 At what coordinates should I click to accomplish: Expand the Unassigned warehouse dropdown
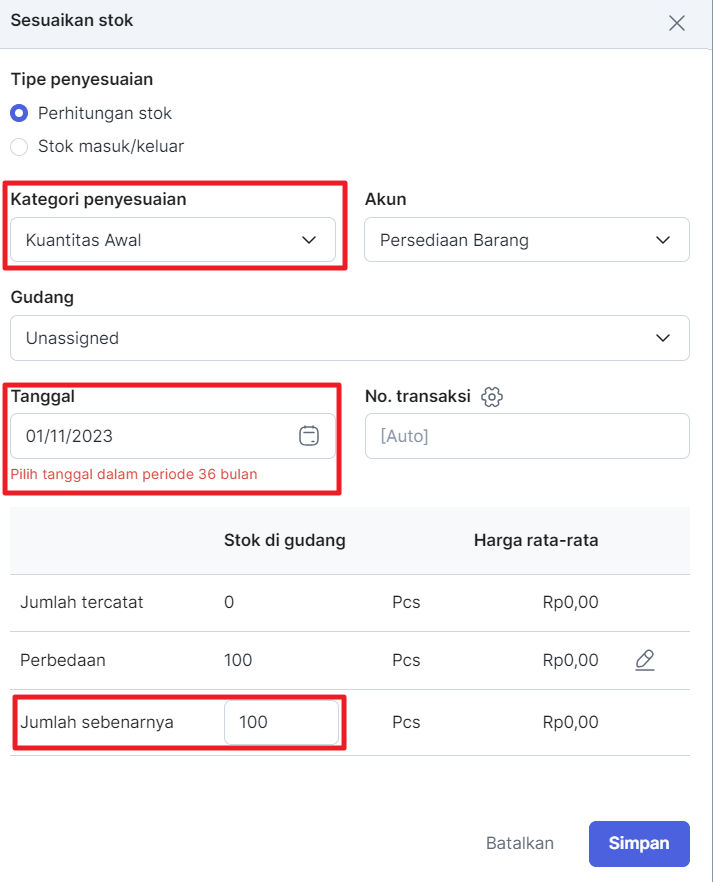click(x=350, y=338)
